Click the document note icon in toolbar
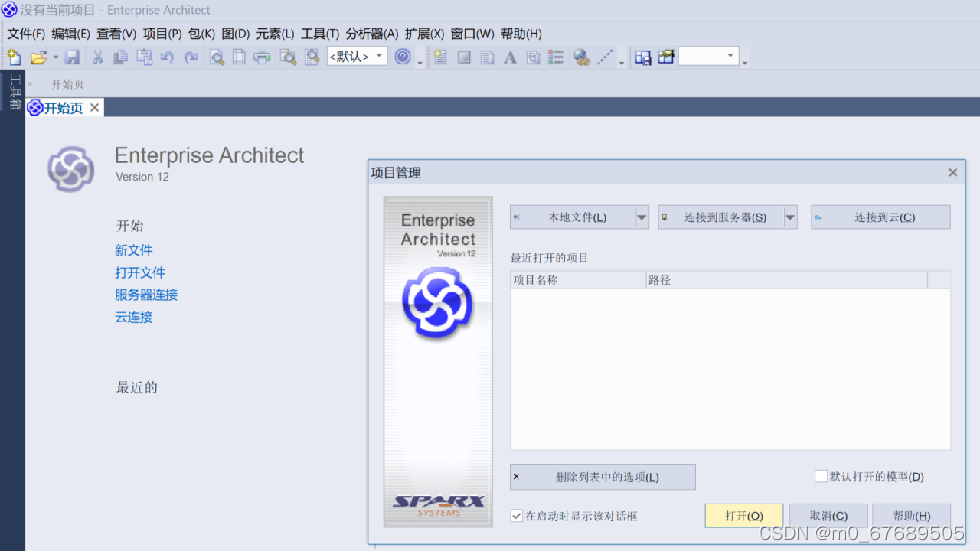Image resolution: width=980 pixels, height=552 pixels. [x=488, y=58]
